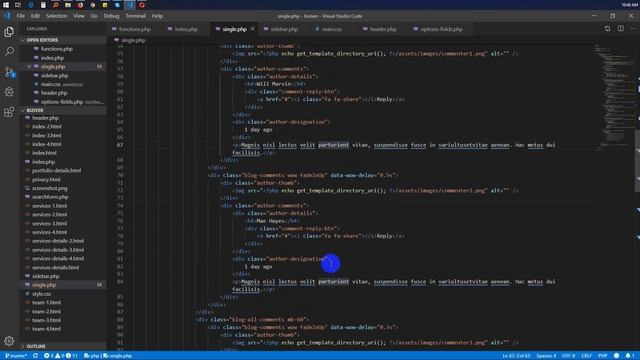Click the Ln 67, Col 63 cursor position indicator
Screen dimensions: 640x360
coord(516,356)
